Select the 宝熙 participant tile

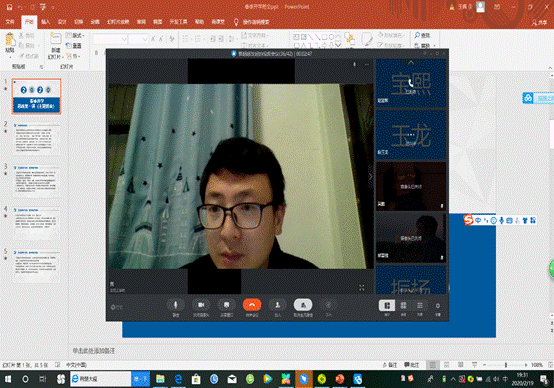(x=411, y=83)
